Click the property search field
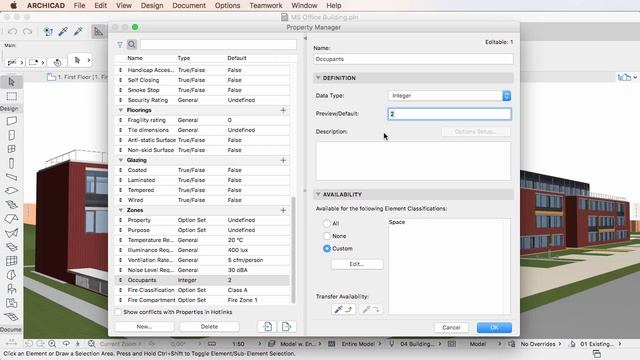The image size is (640, 360). pos(218,44)
